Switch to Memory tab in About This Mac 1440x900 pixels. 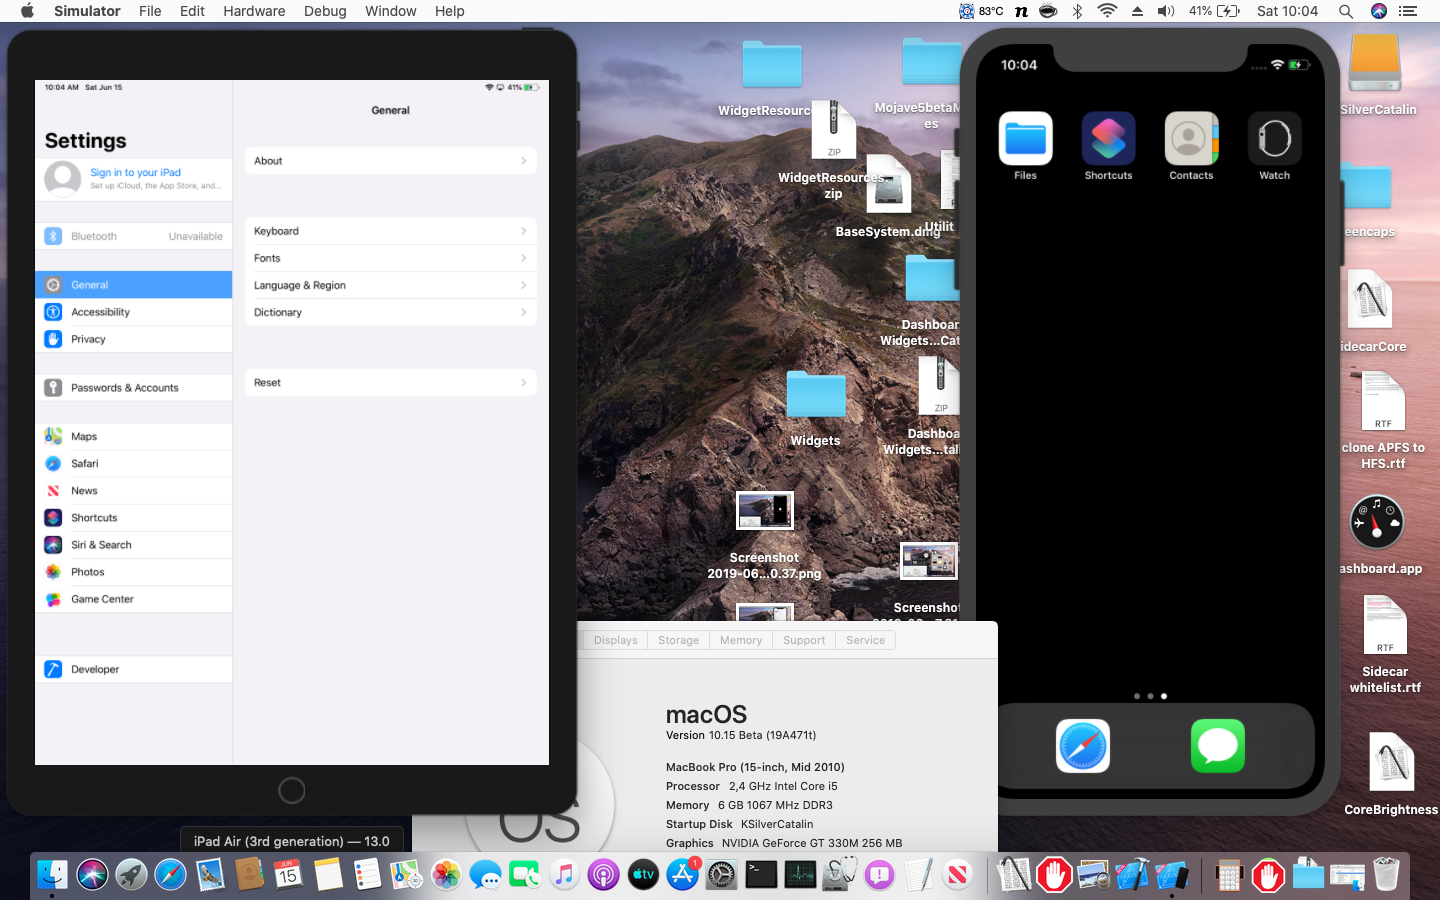pos(741,640)
